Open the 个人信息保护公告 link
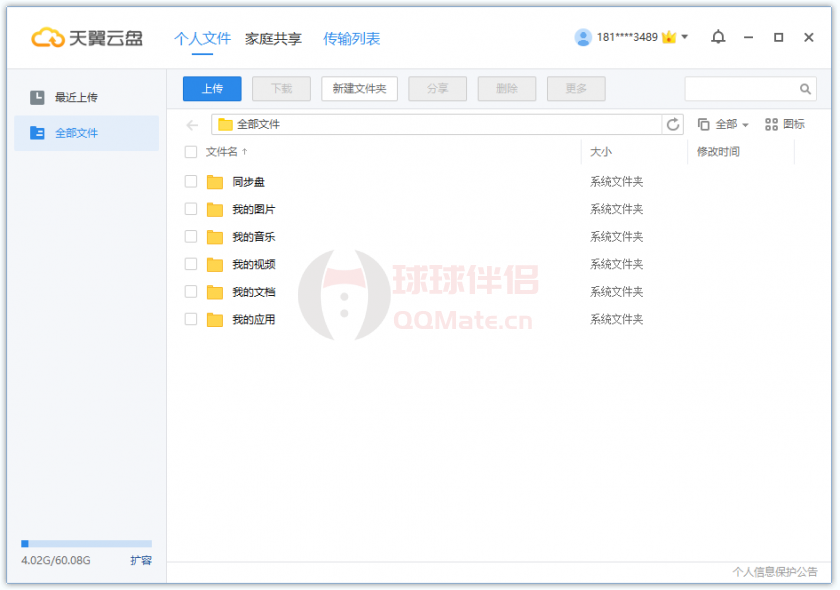This screenshot has width=840, height=590. coord(774,572)
